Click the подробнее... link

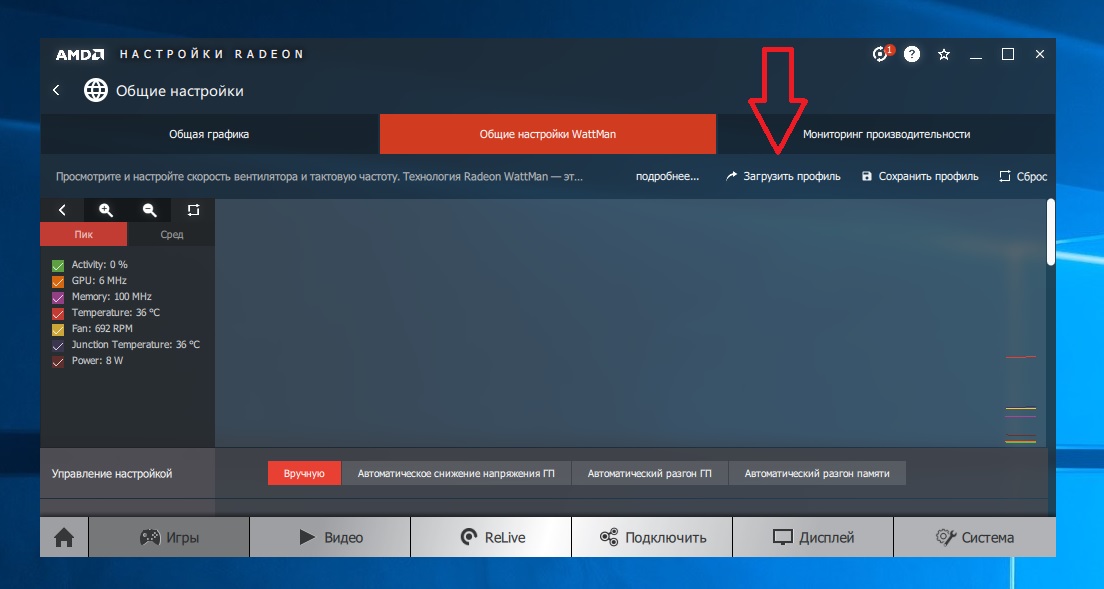[667, 177]
